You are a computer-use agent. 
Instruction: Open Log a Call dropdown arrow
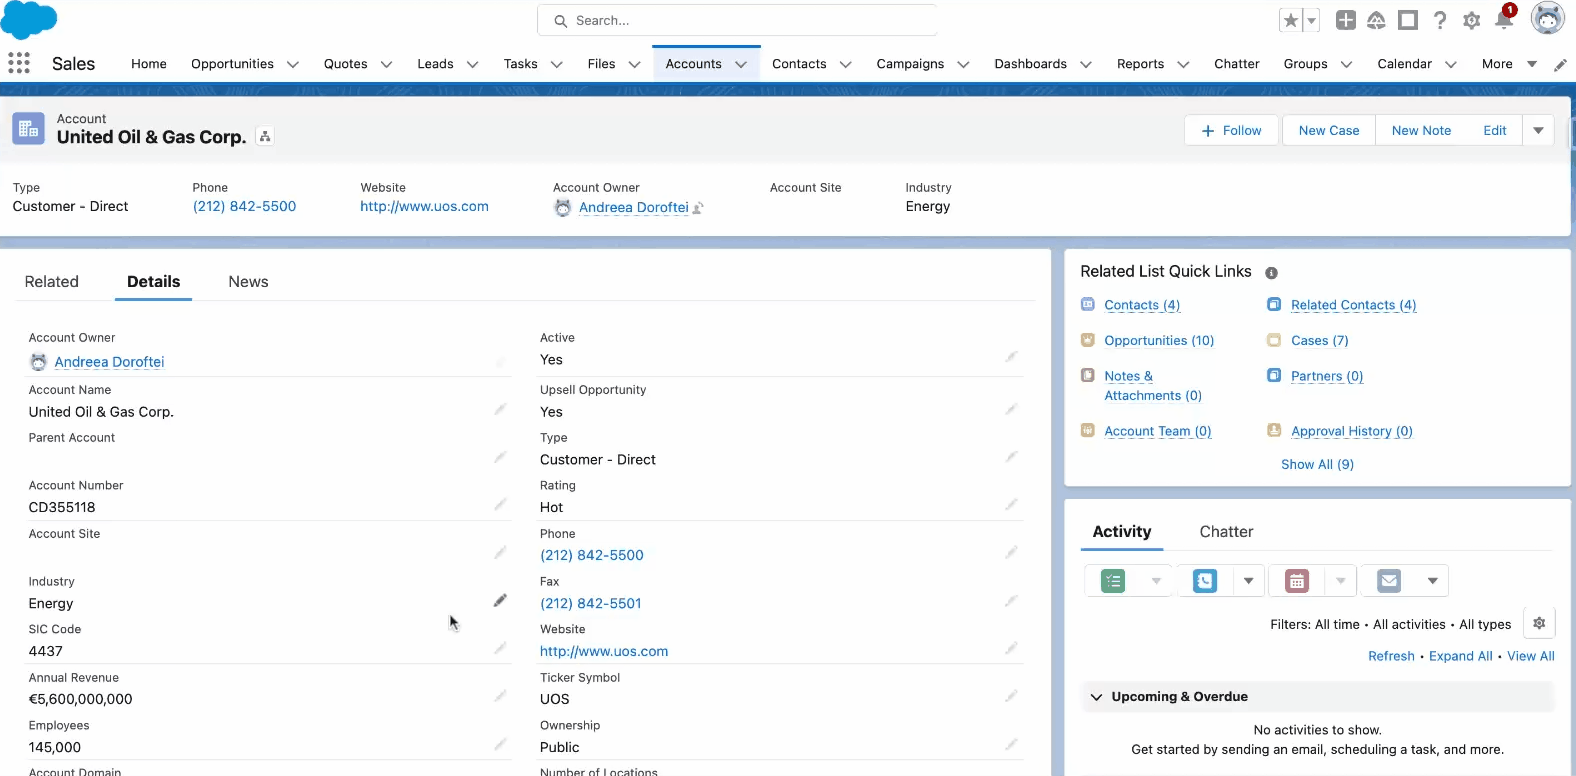(1248, 581)
